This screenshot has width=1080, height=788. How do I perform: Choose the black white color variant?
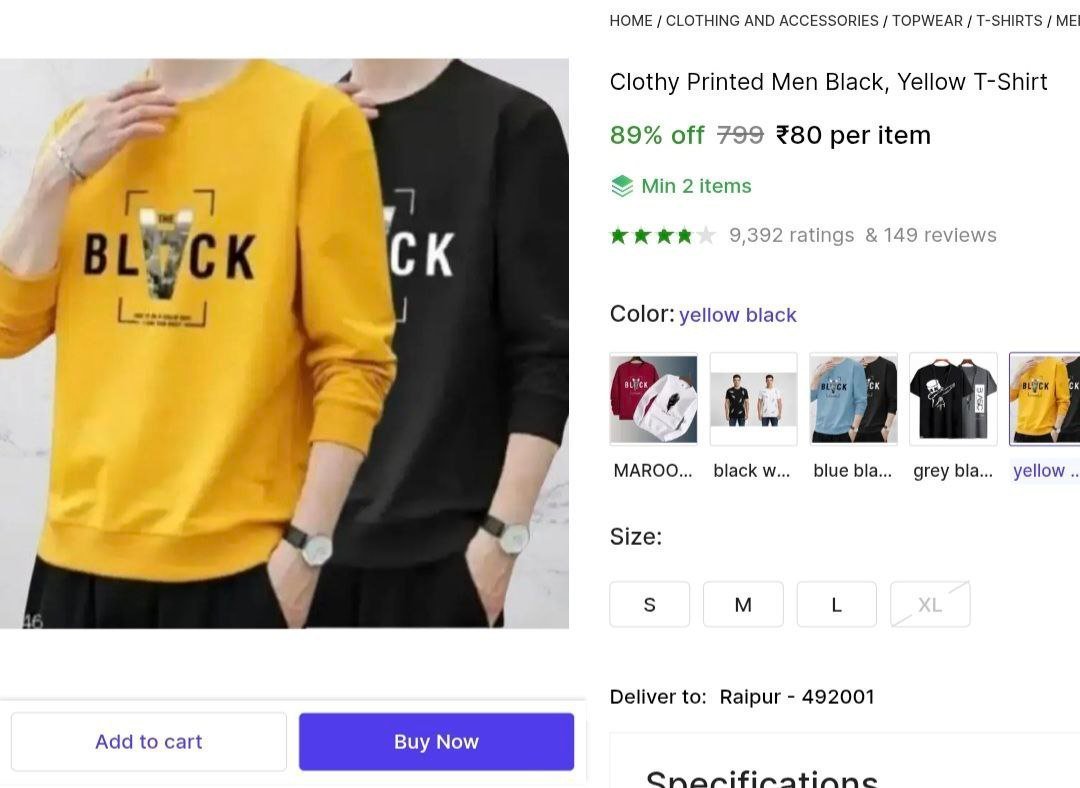[x=753, y=398]
